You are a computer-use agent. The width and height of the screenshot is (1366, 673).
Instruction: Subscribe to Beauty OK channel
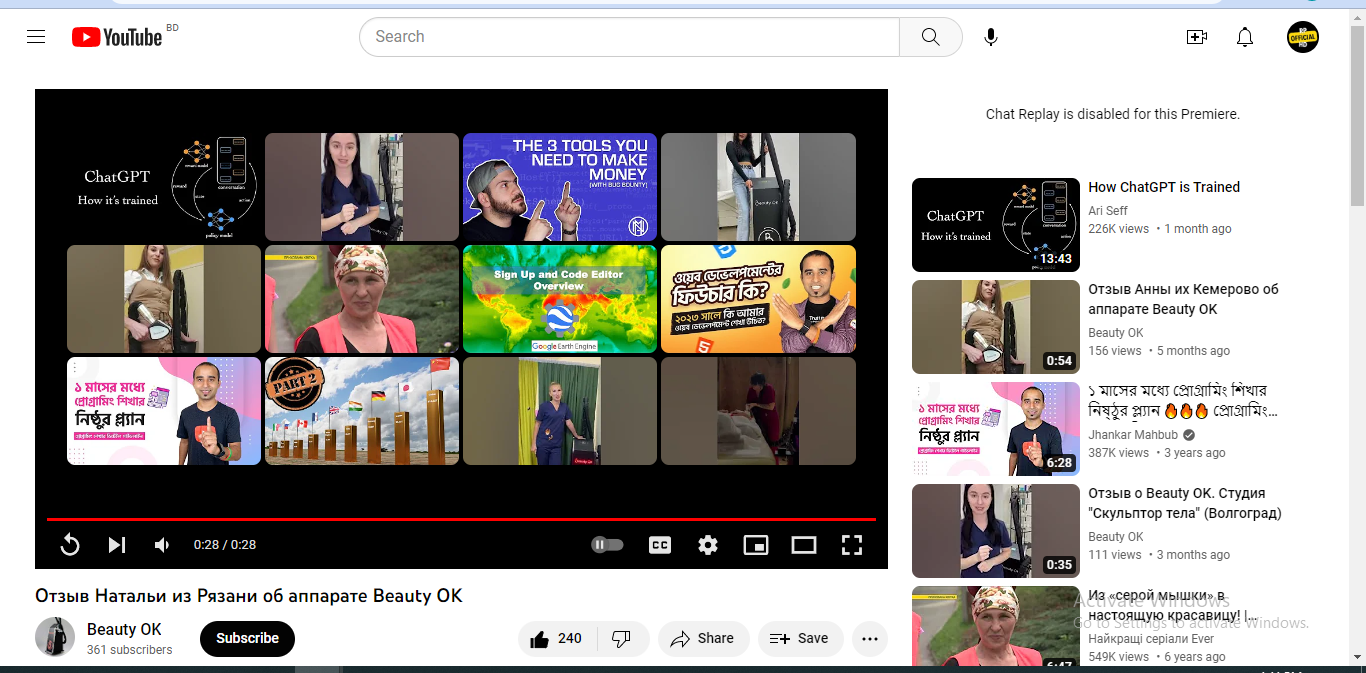247,639
